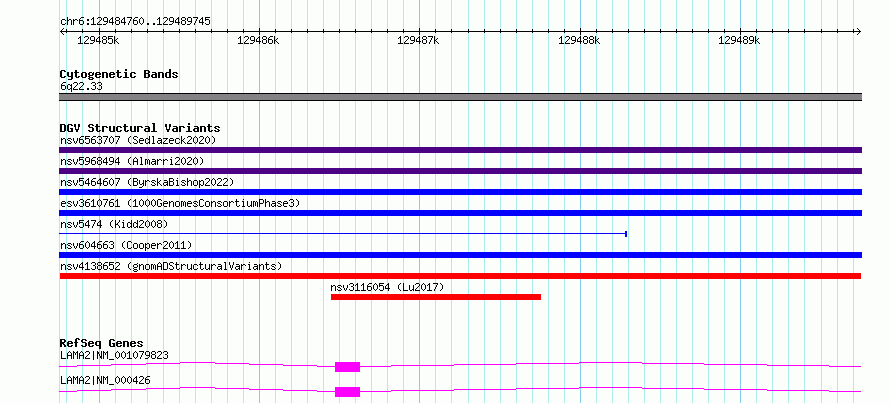Click the RefSeq Genes track heading

101,343
